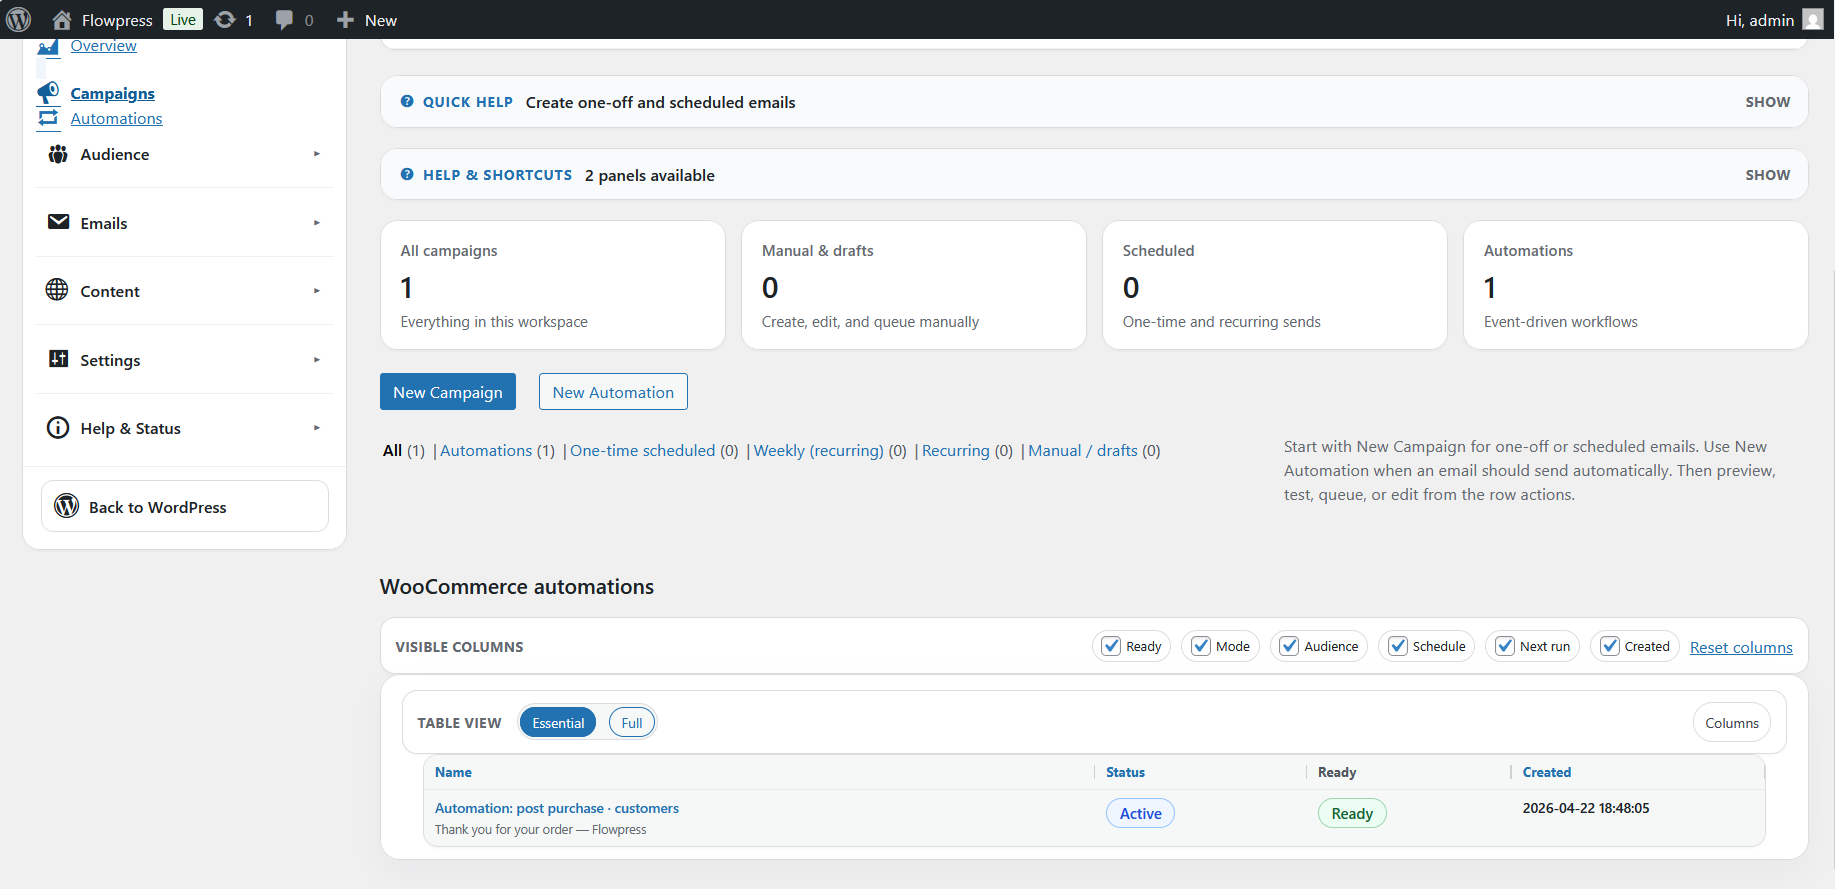The height and width of the screenshot is (889, 1835).
Task: Toggle the Created column checkbox
Action: point(1610,646)
